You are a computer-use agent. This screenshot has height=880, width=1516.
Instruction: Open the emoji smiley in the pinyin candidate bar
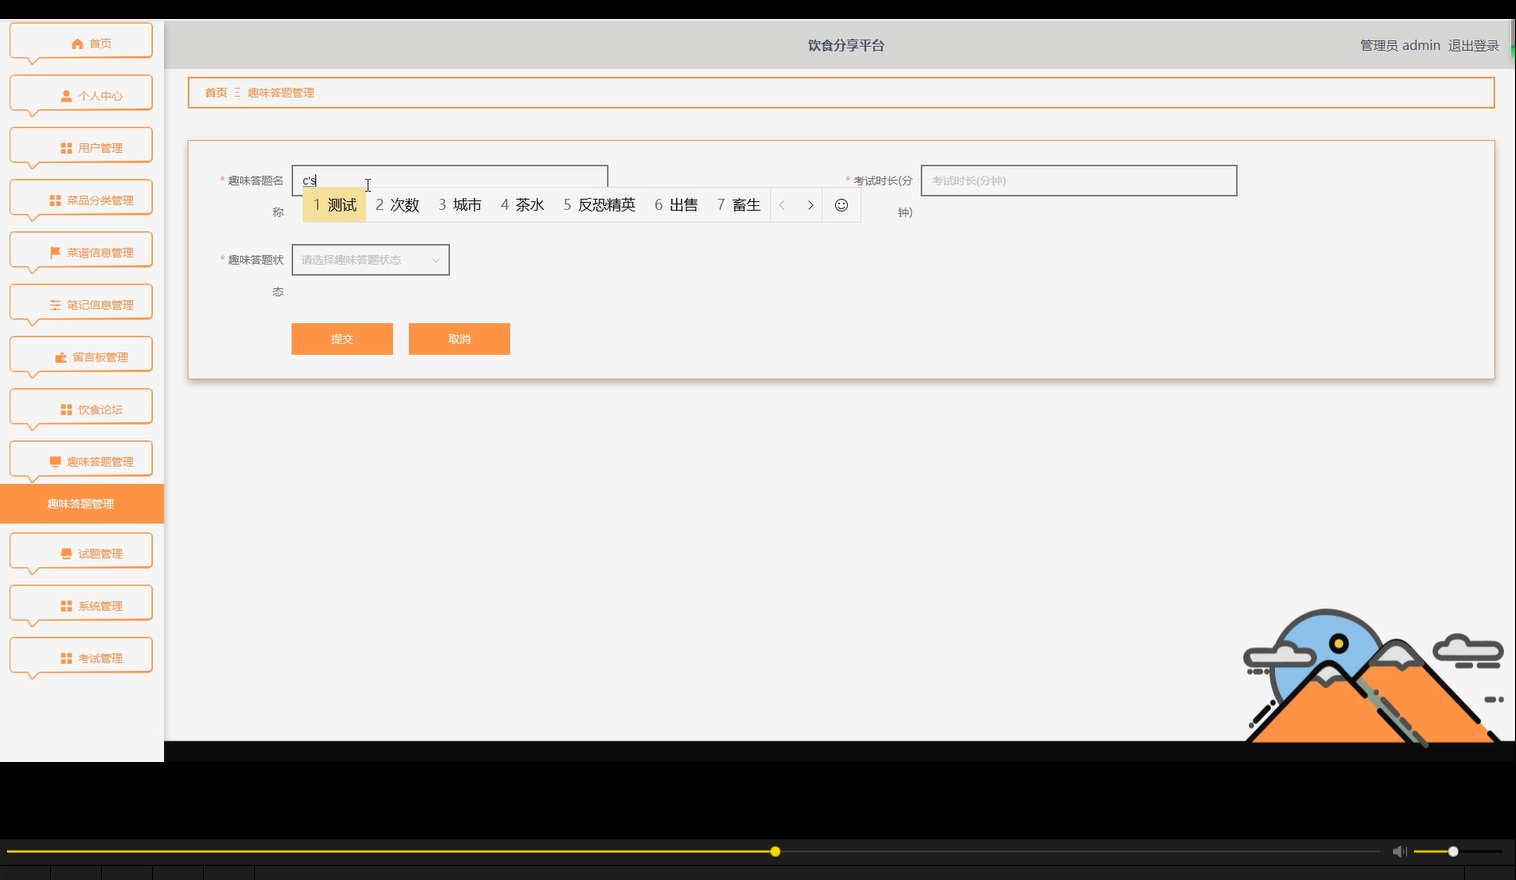[841, 204]
